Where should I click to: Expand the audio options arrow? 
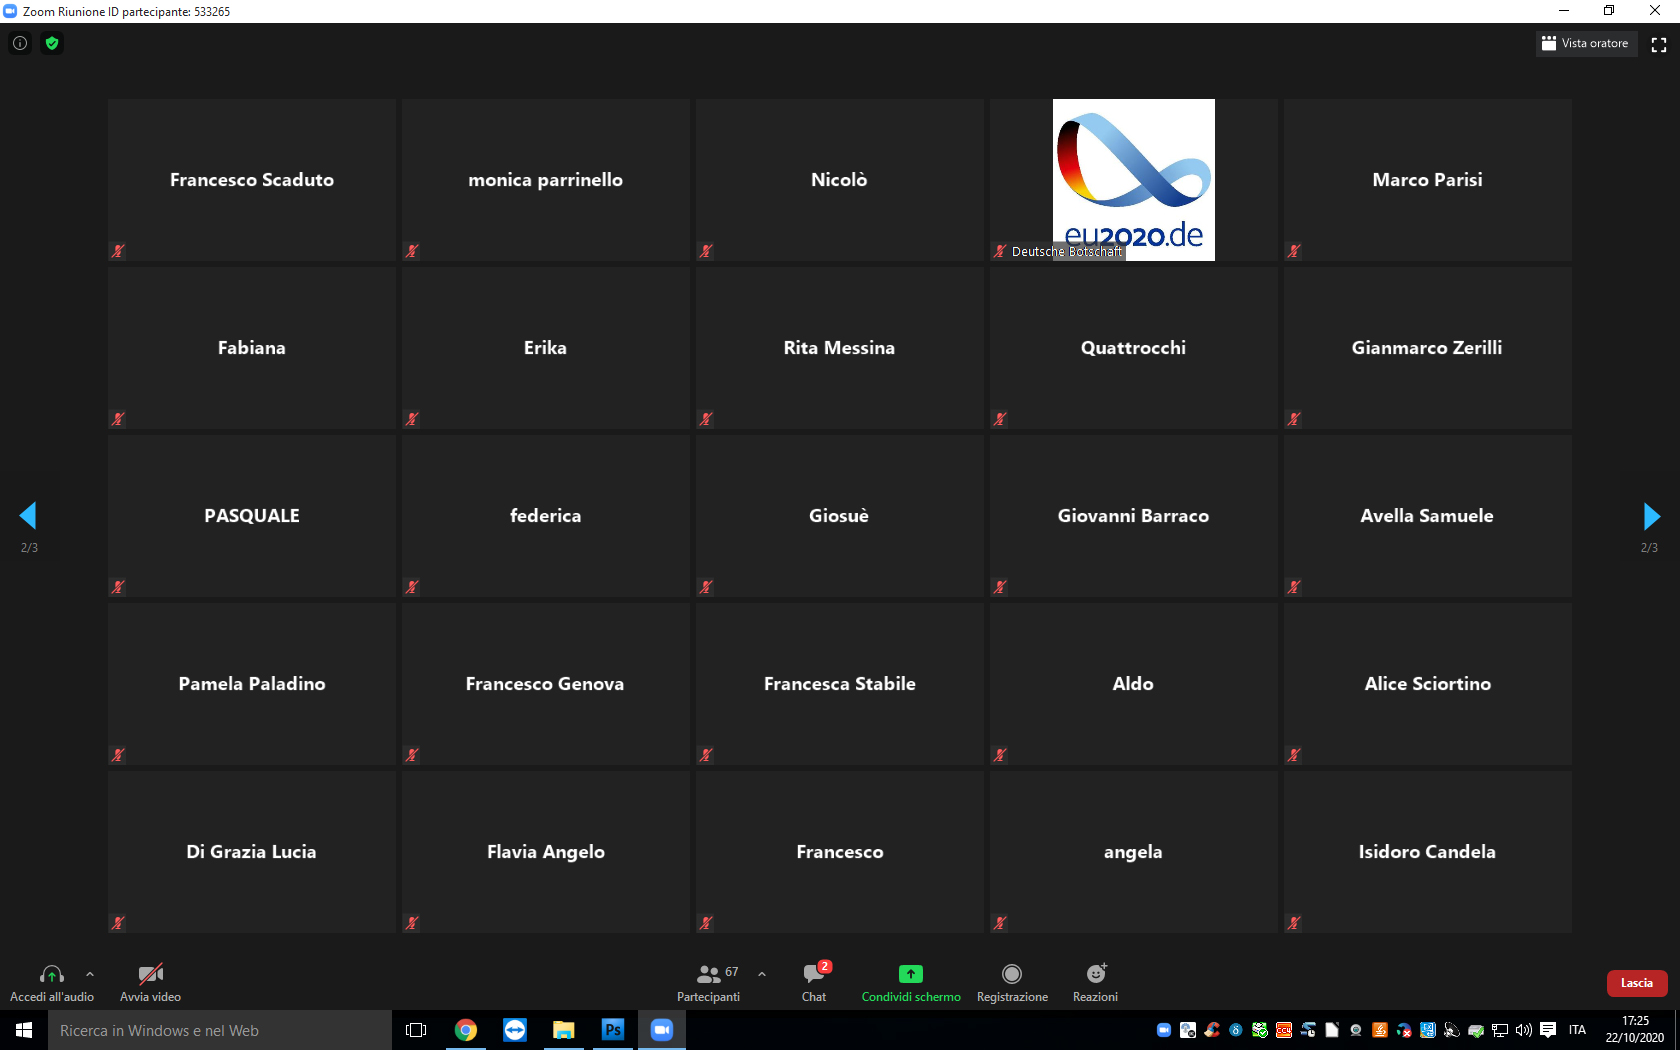[x=90, y=973]
